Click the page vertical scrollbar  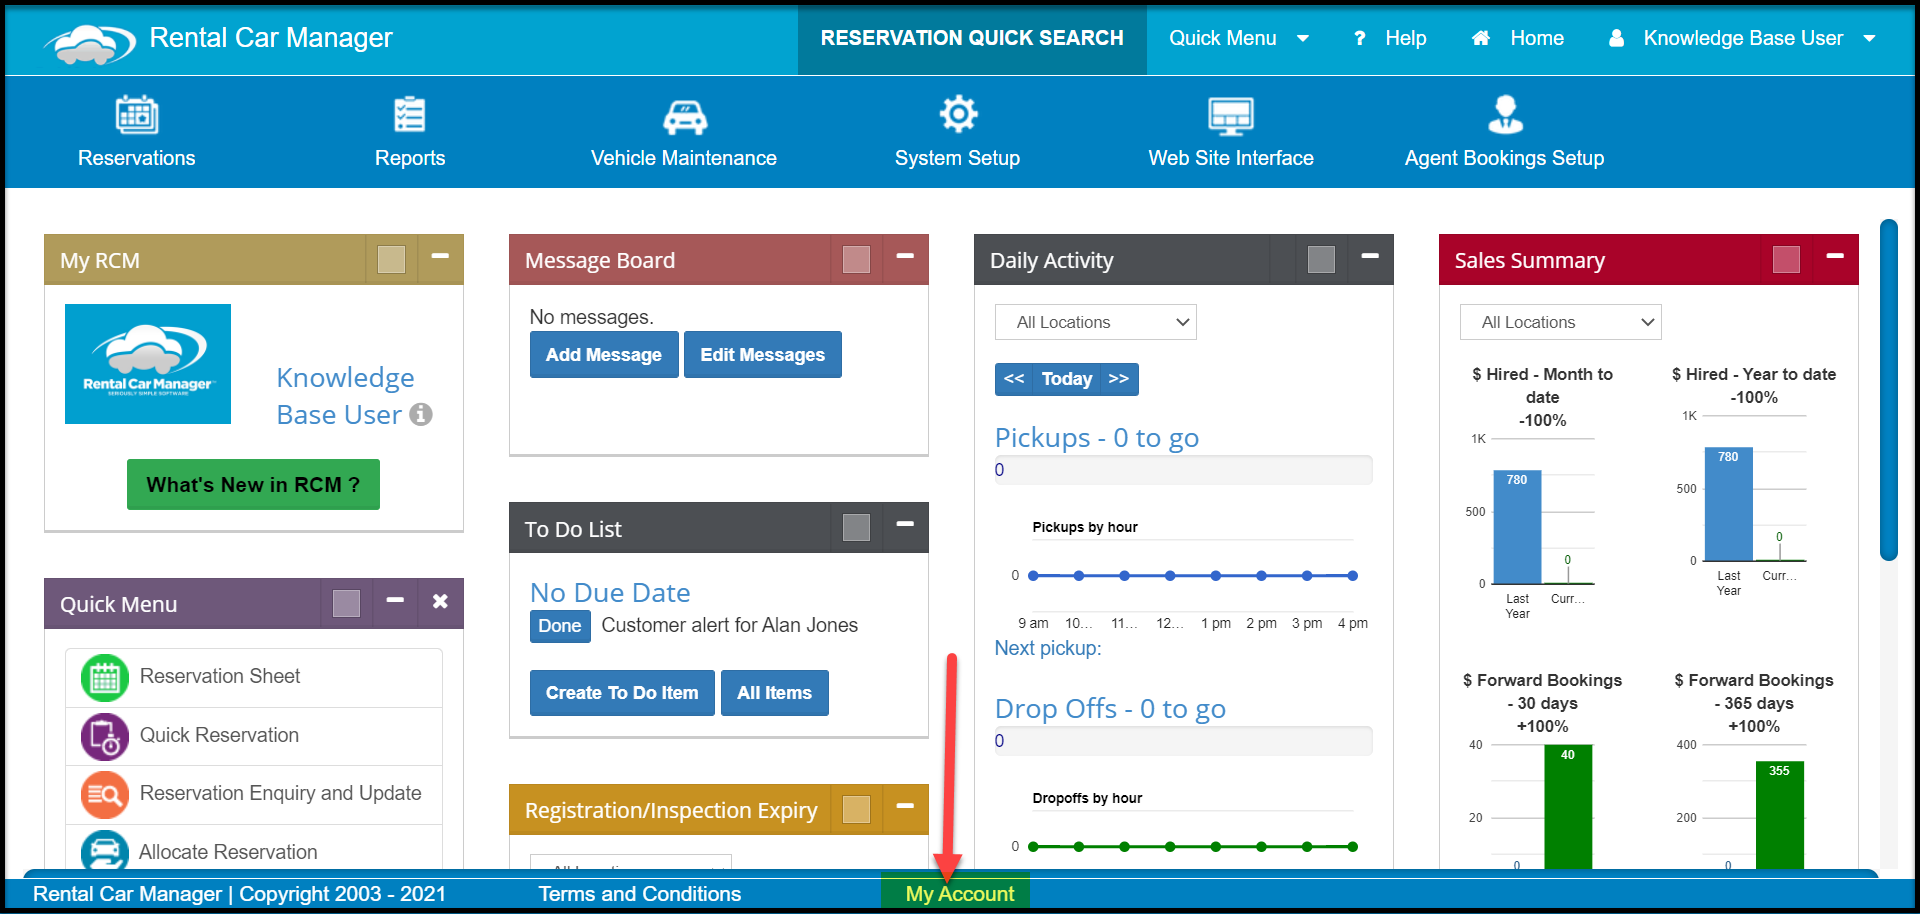pos(1889,390)
